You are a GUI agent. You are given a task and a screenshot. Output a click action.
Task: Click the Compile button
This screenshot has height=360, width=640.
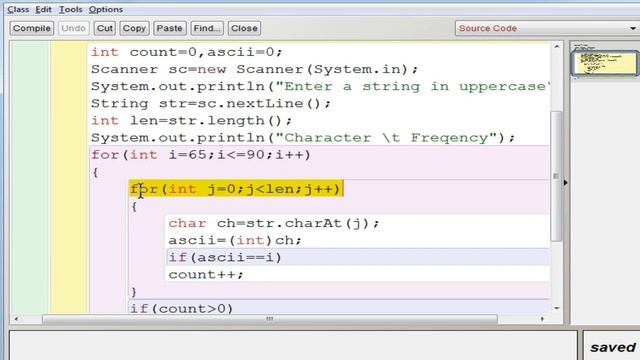[32, 28]
